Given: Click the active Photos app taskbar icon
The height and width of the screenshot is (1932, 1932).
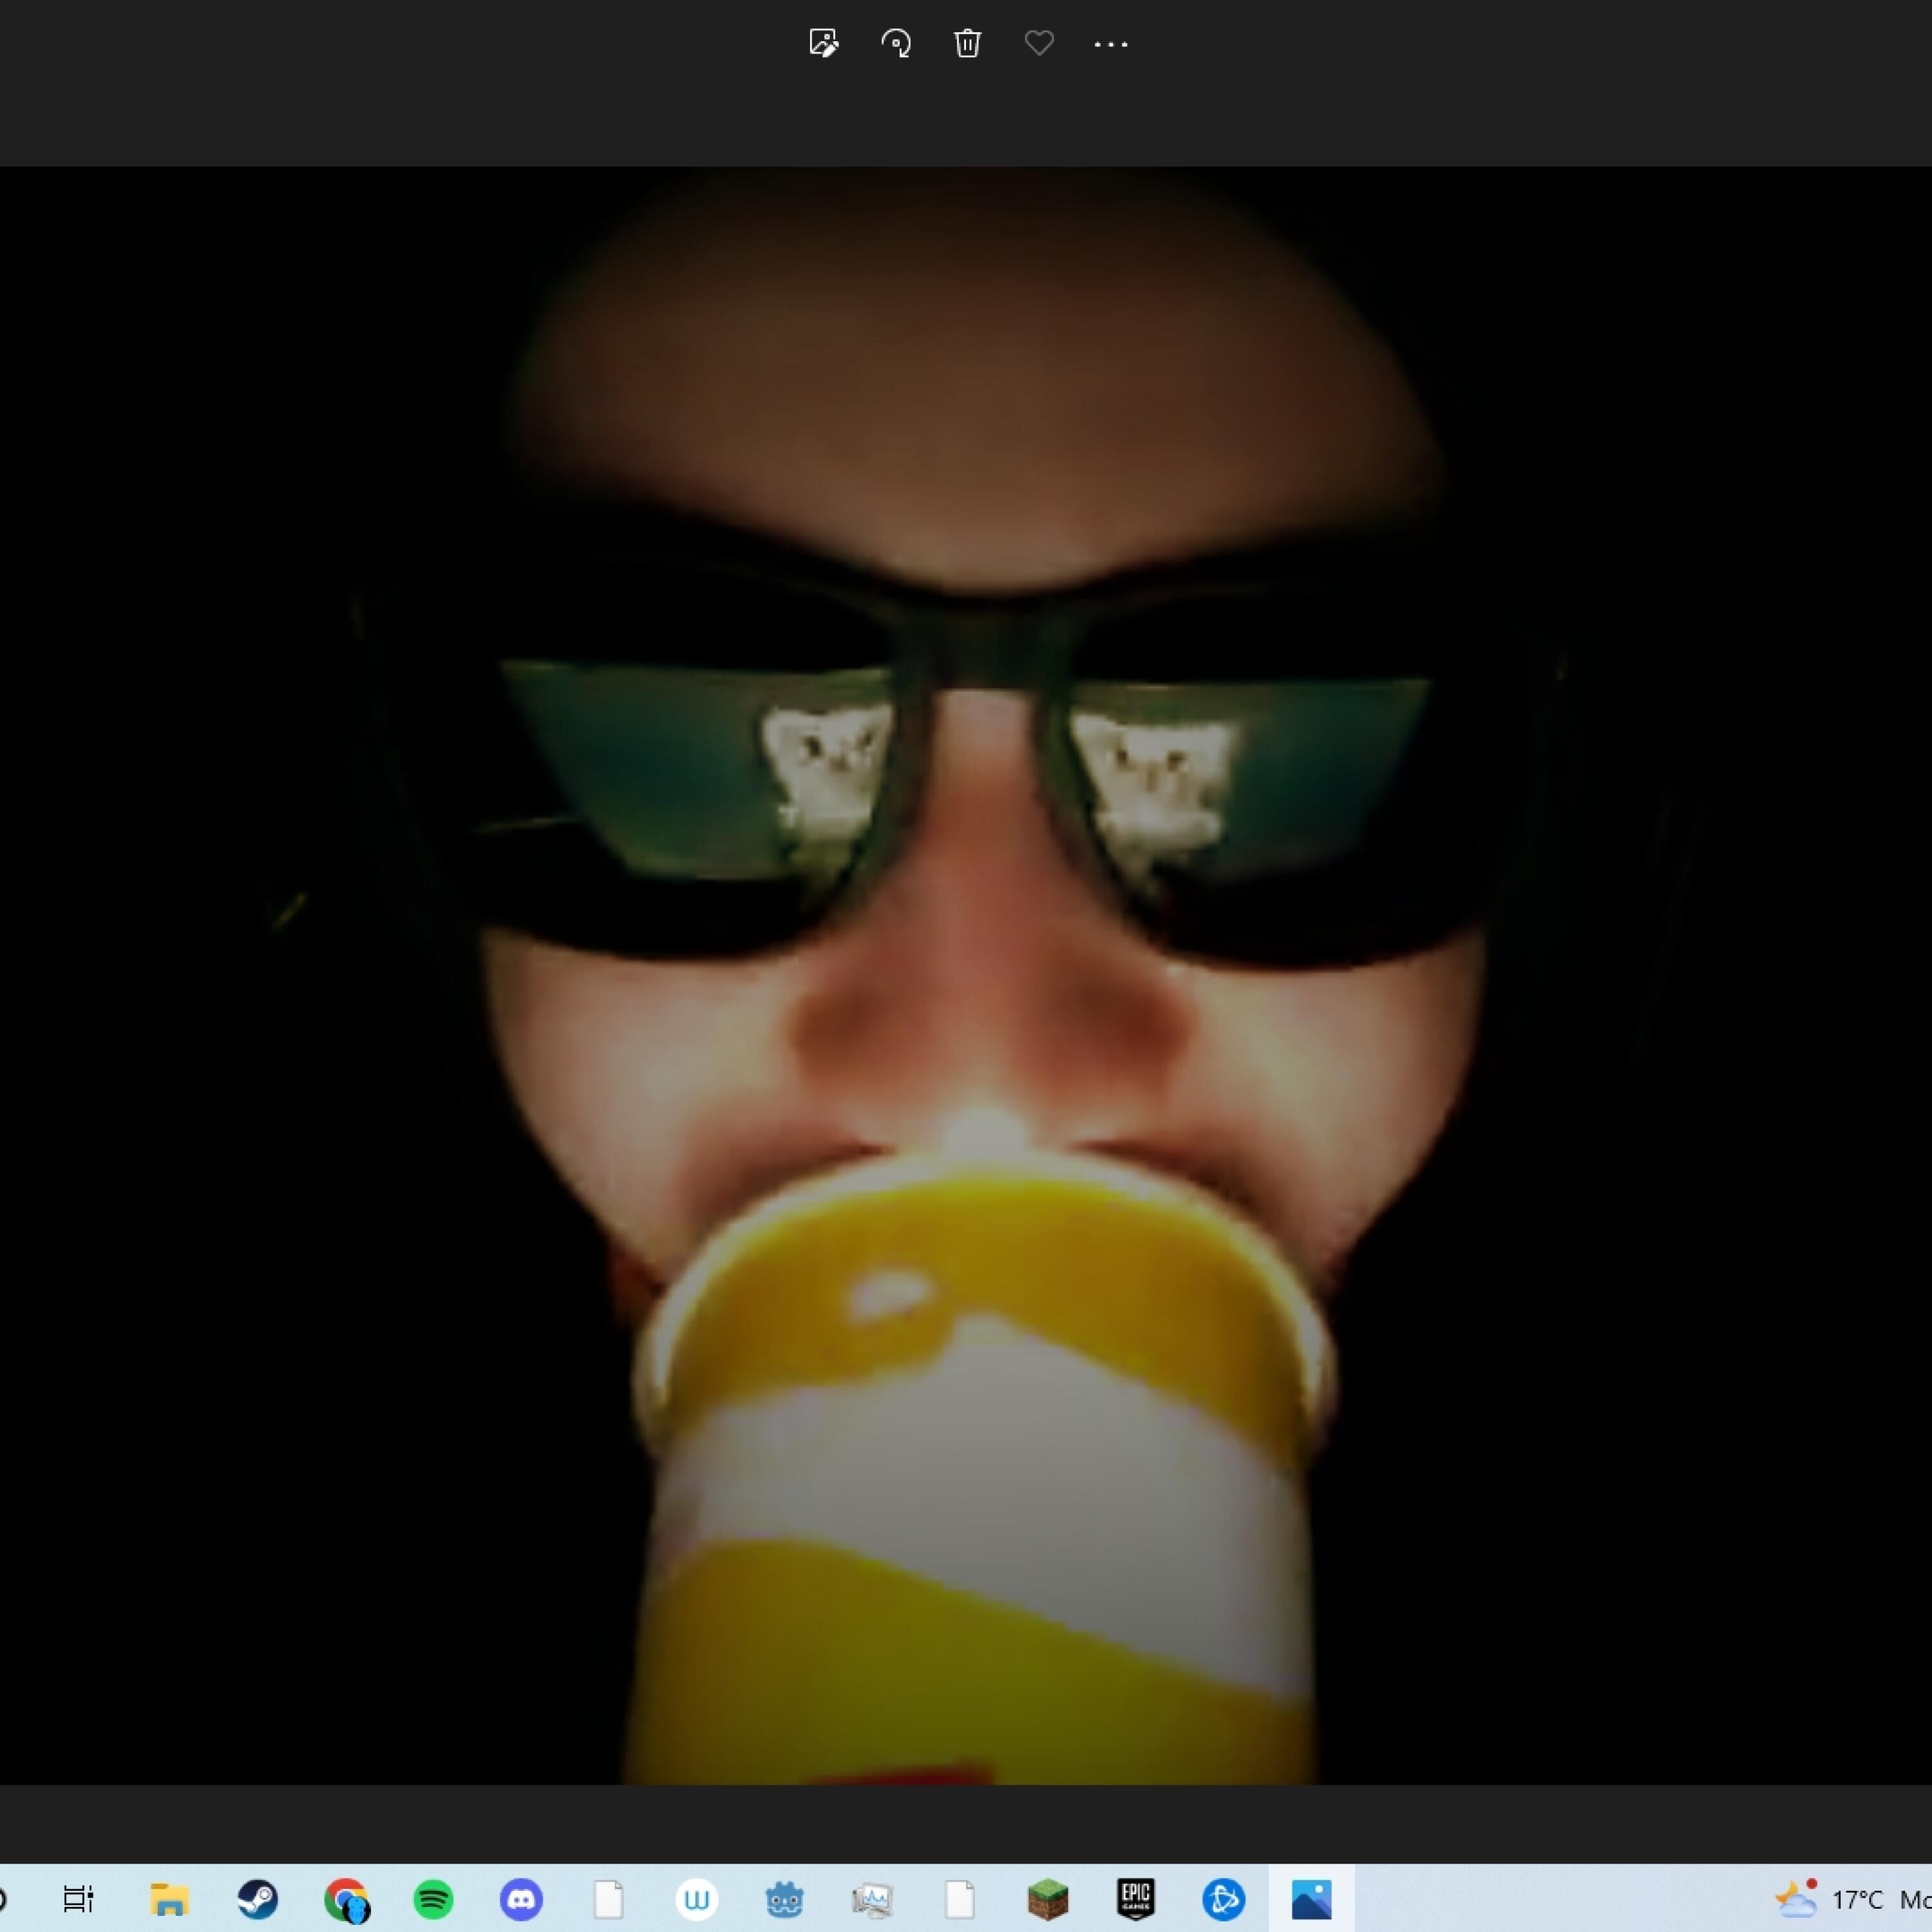Looking at the screenshot, I should (x=1311, y=1898).
